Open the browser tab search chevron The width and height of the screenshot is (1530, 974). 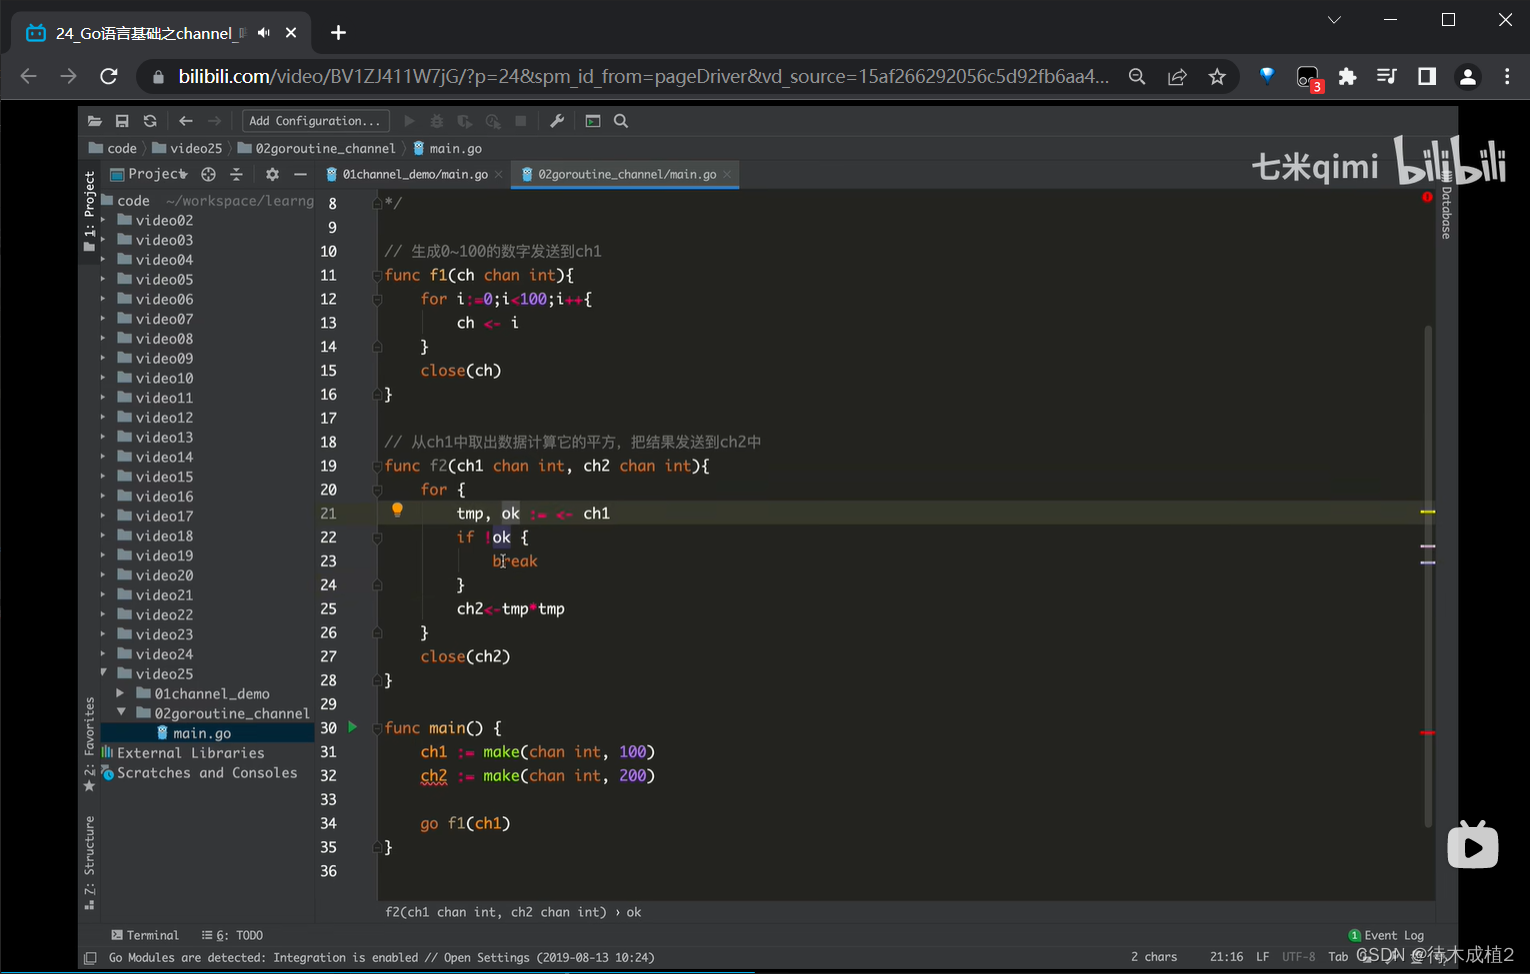coord(1334,20)
